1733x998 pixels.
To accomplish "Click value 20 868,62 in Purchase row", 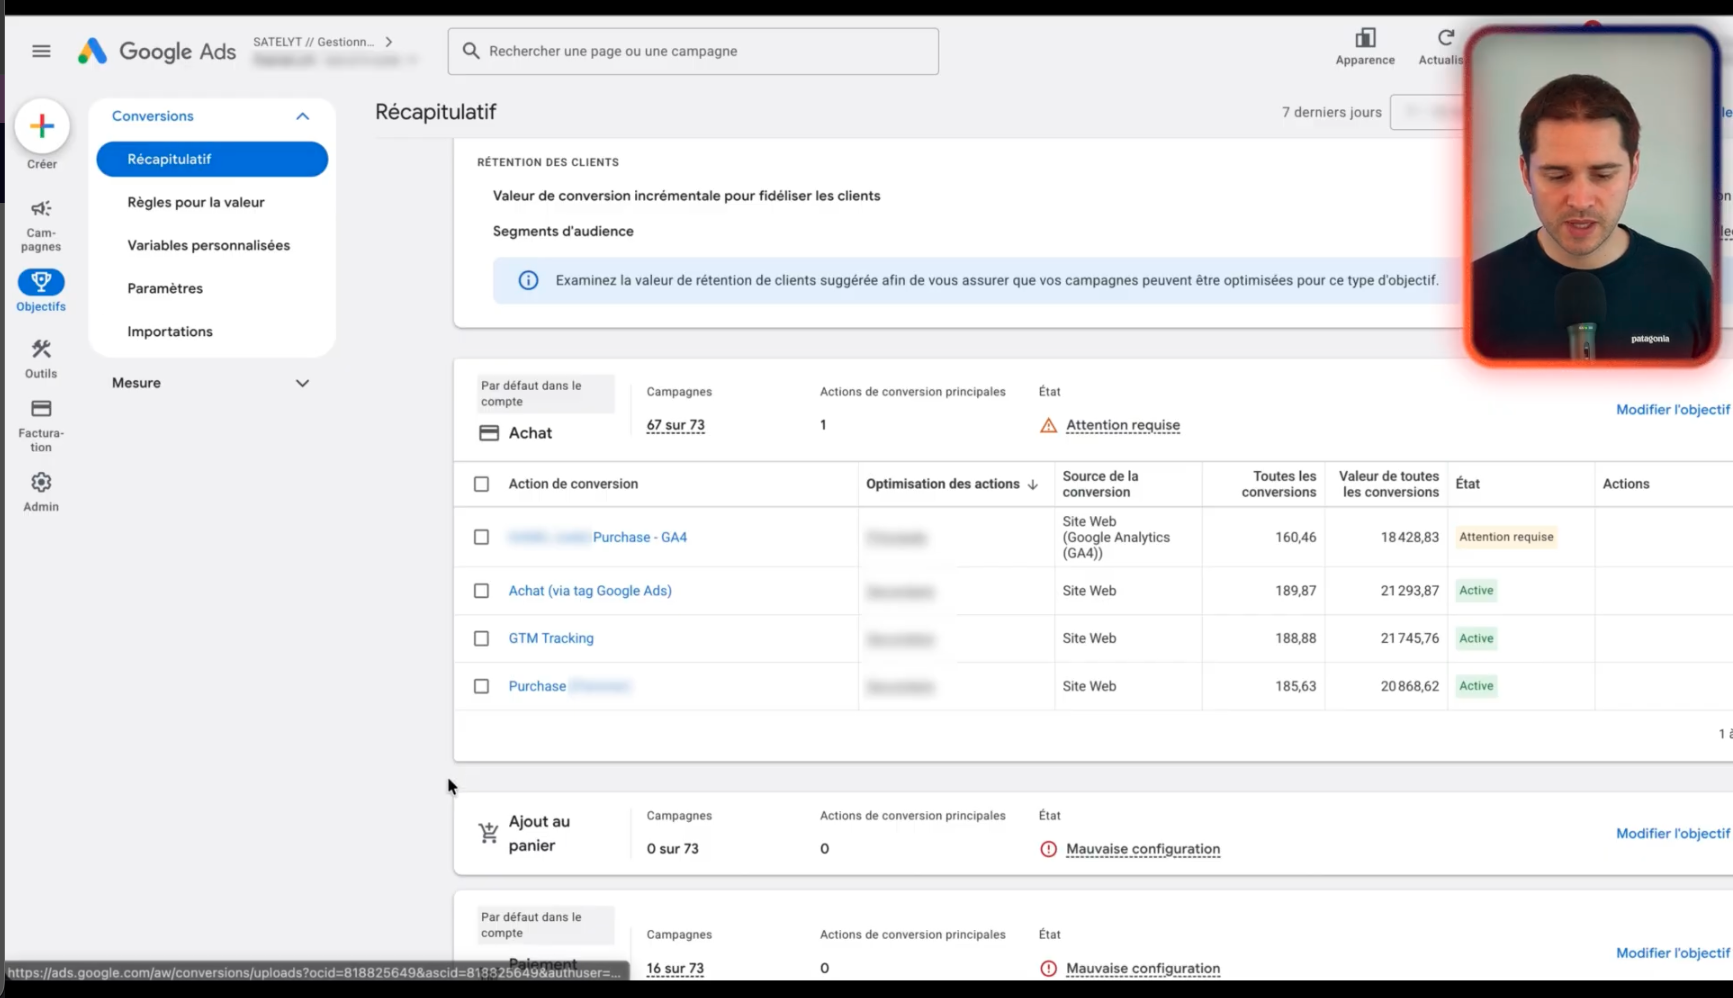I will [x=1410, y=686].
